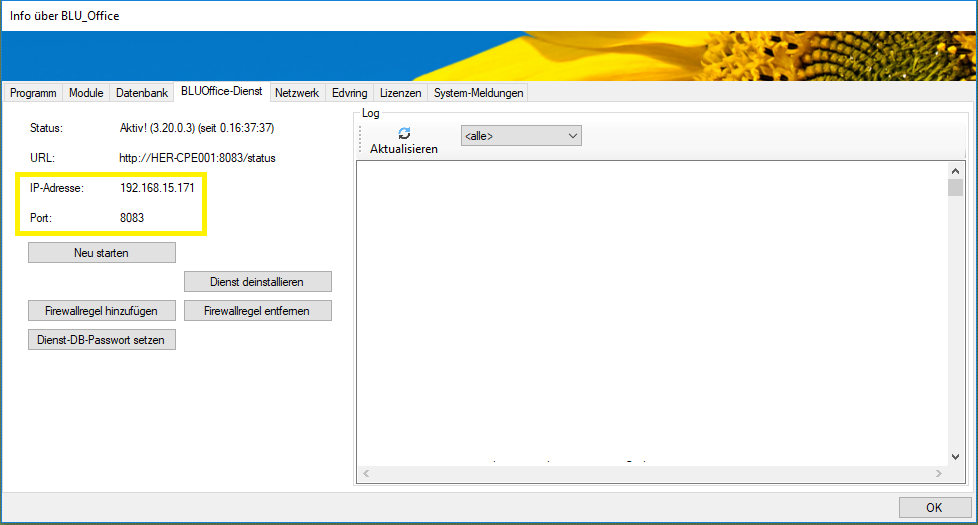Click Firewallregel entfernen button
978x525 pixels.
[257, 311]
